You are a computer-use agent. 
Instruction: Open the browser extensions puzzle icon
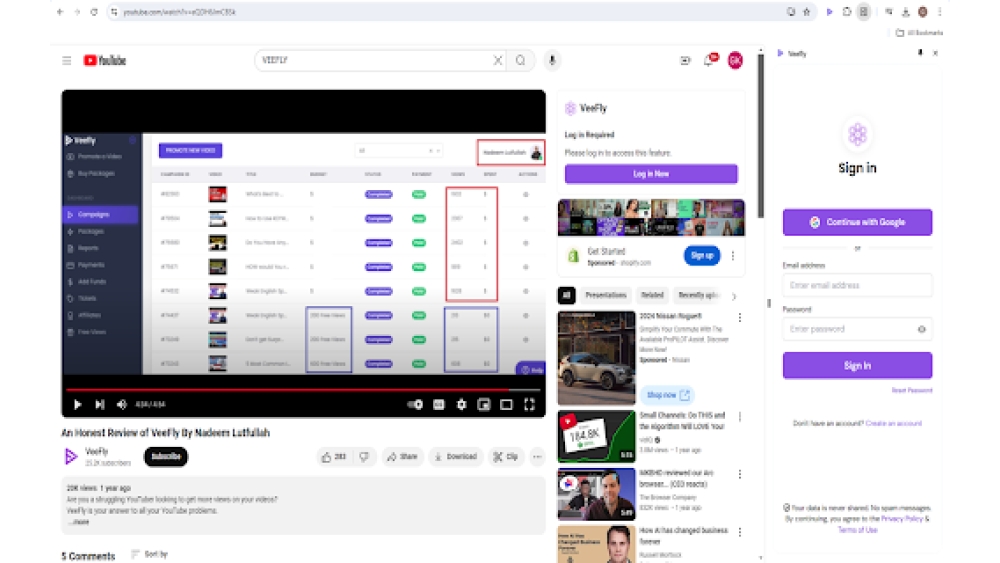click(x=847, y=11)
